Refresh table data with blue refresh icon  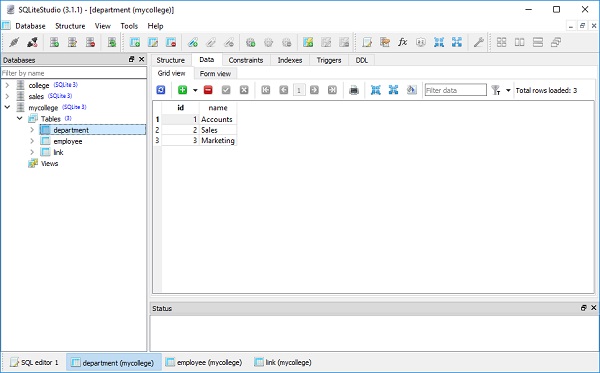161,90
